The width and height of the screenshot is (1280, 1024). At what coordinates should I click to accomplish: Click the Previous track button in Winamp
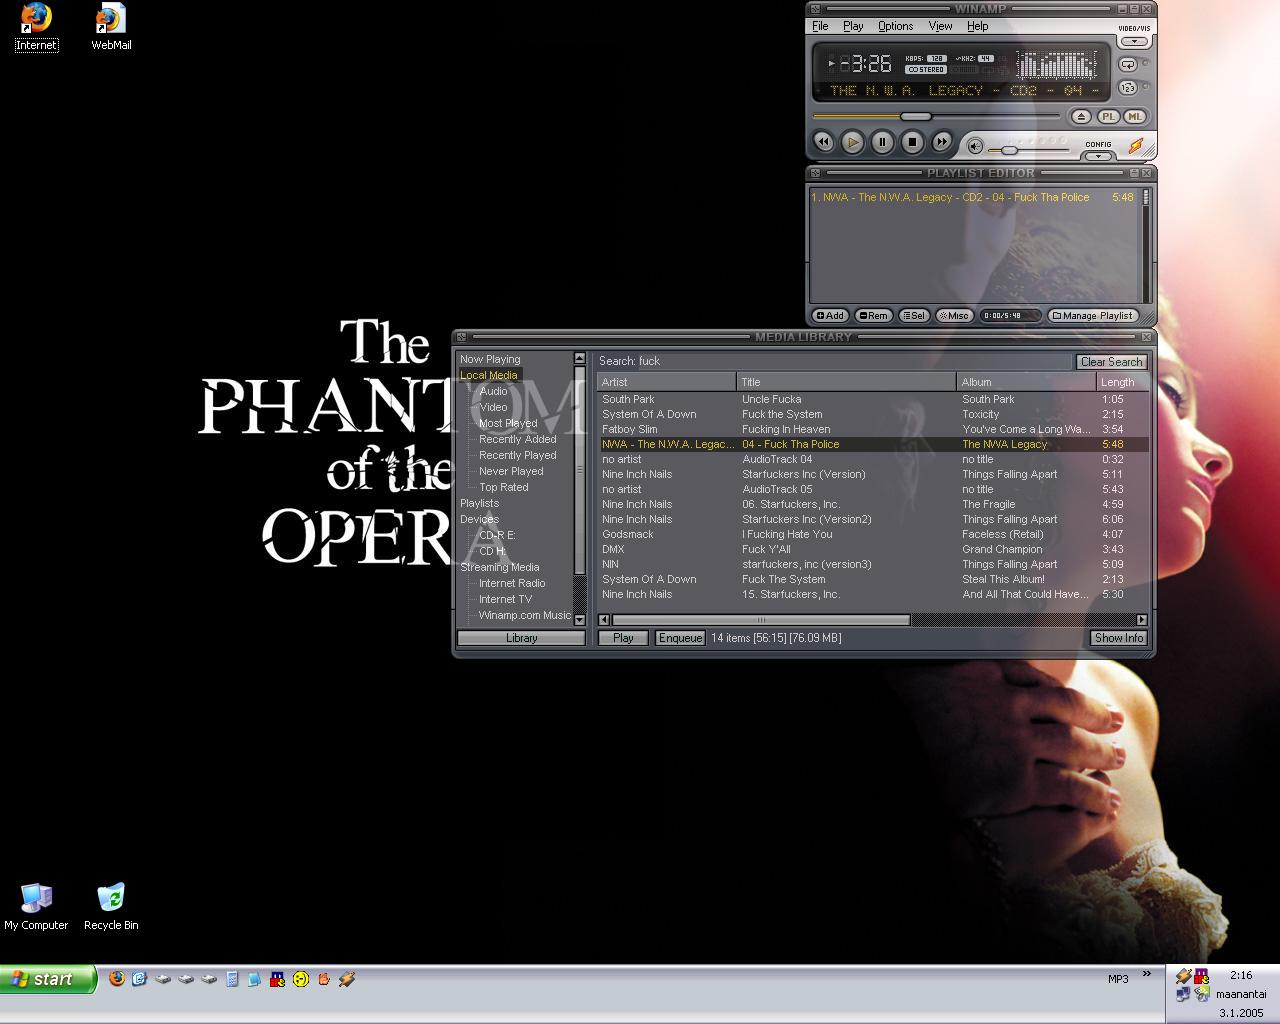823,143
